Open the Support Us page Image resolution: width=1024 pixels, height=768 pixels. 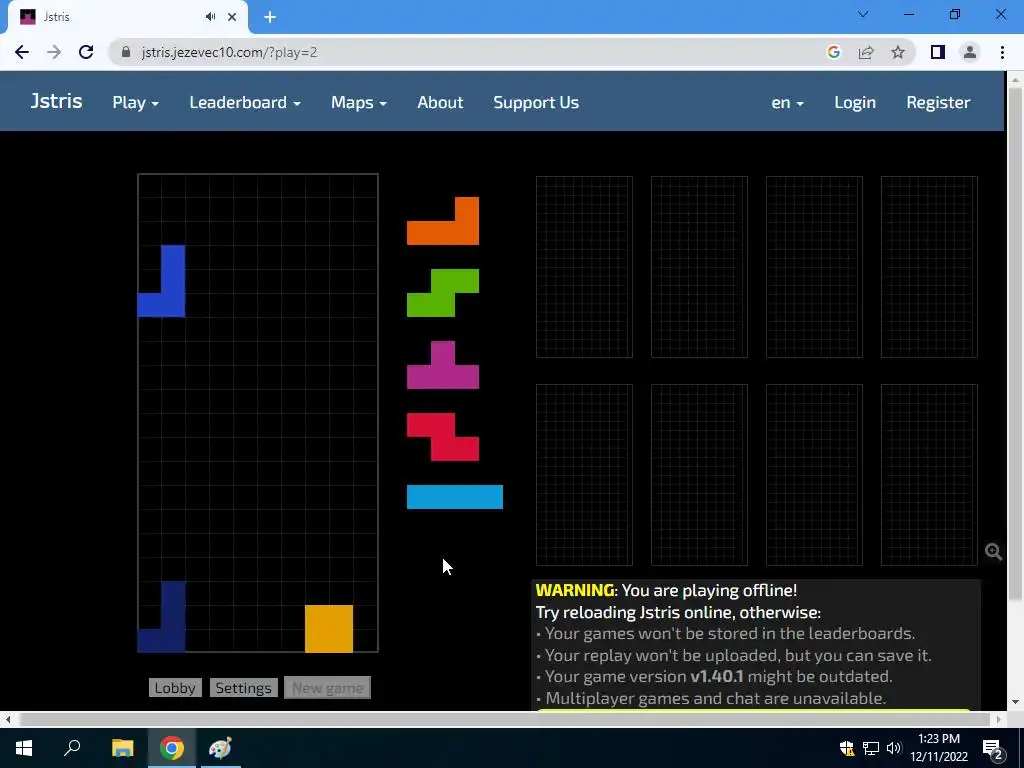pos(536,103)
